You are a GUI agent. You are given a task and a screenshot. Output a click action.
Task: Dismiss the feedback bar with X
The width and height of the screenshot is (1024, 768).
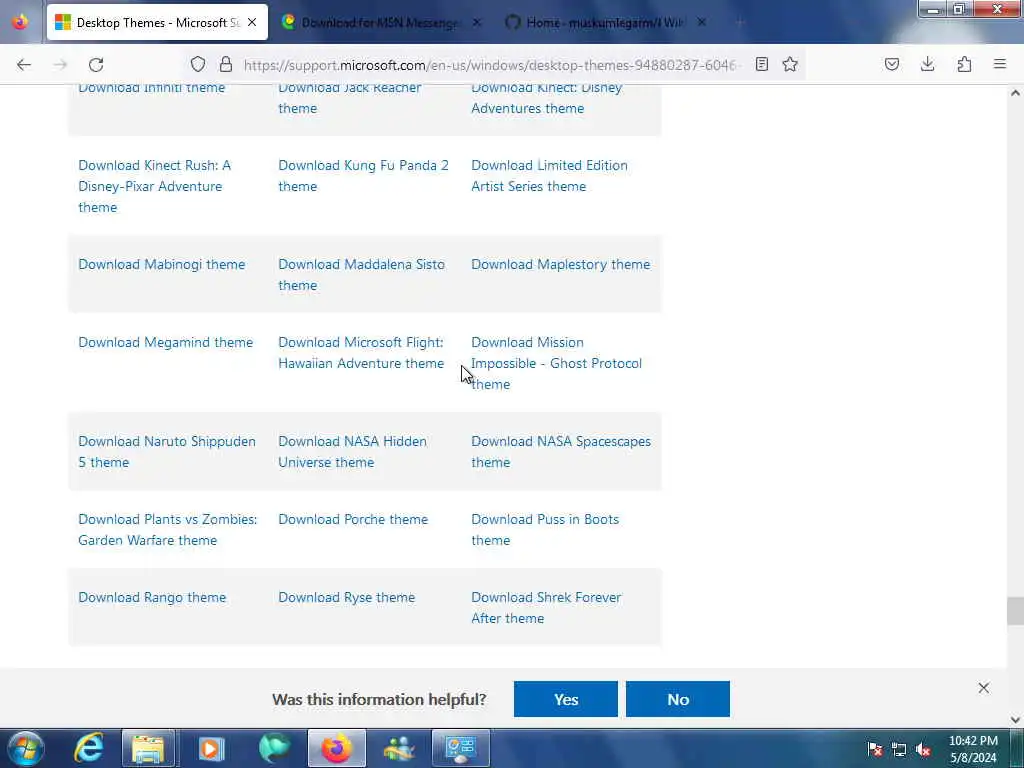pos(984,688)
